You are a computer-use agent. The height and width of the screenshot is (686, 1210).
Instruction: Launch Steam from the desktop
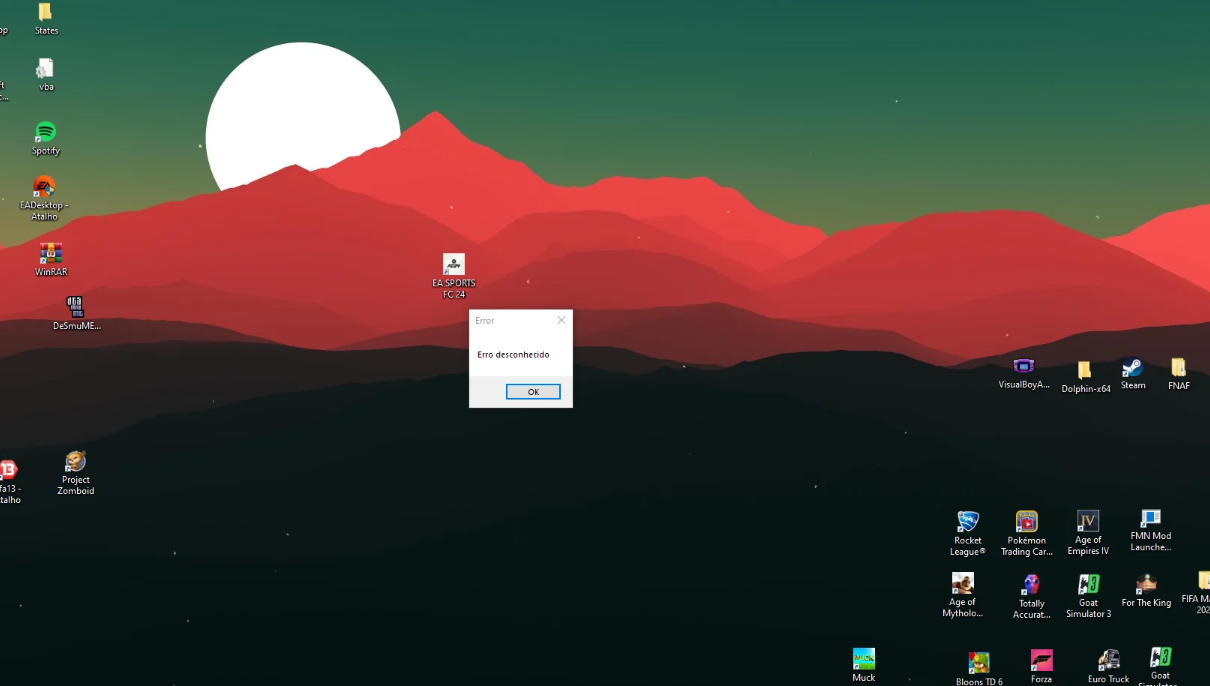pyautogui.click(x=1132, y=370)
